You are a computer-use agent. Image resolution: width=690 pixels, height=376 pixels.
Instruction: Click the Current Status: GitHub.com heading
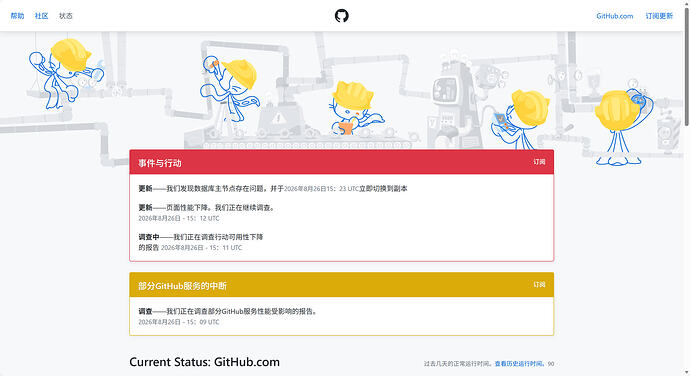(x=205, y=362)
